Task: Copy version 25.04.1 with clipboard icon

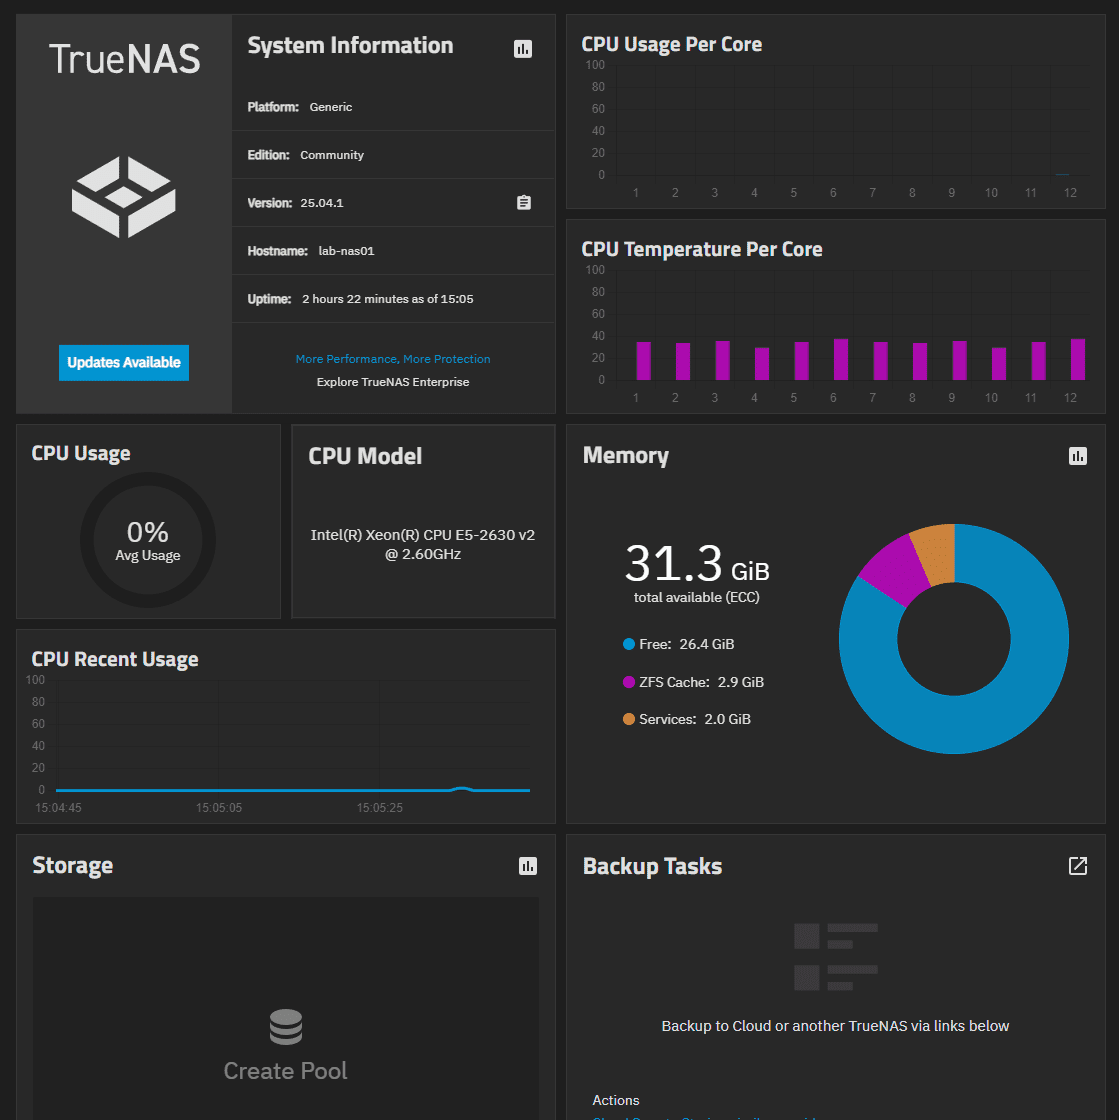Action: pyautogui.click(x=523, y=203)
